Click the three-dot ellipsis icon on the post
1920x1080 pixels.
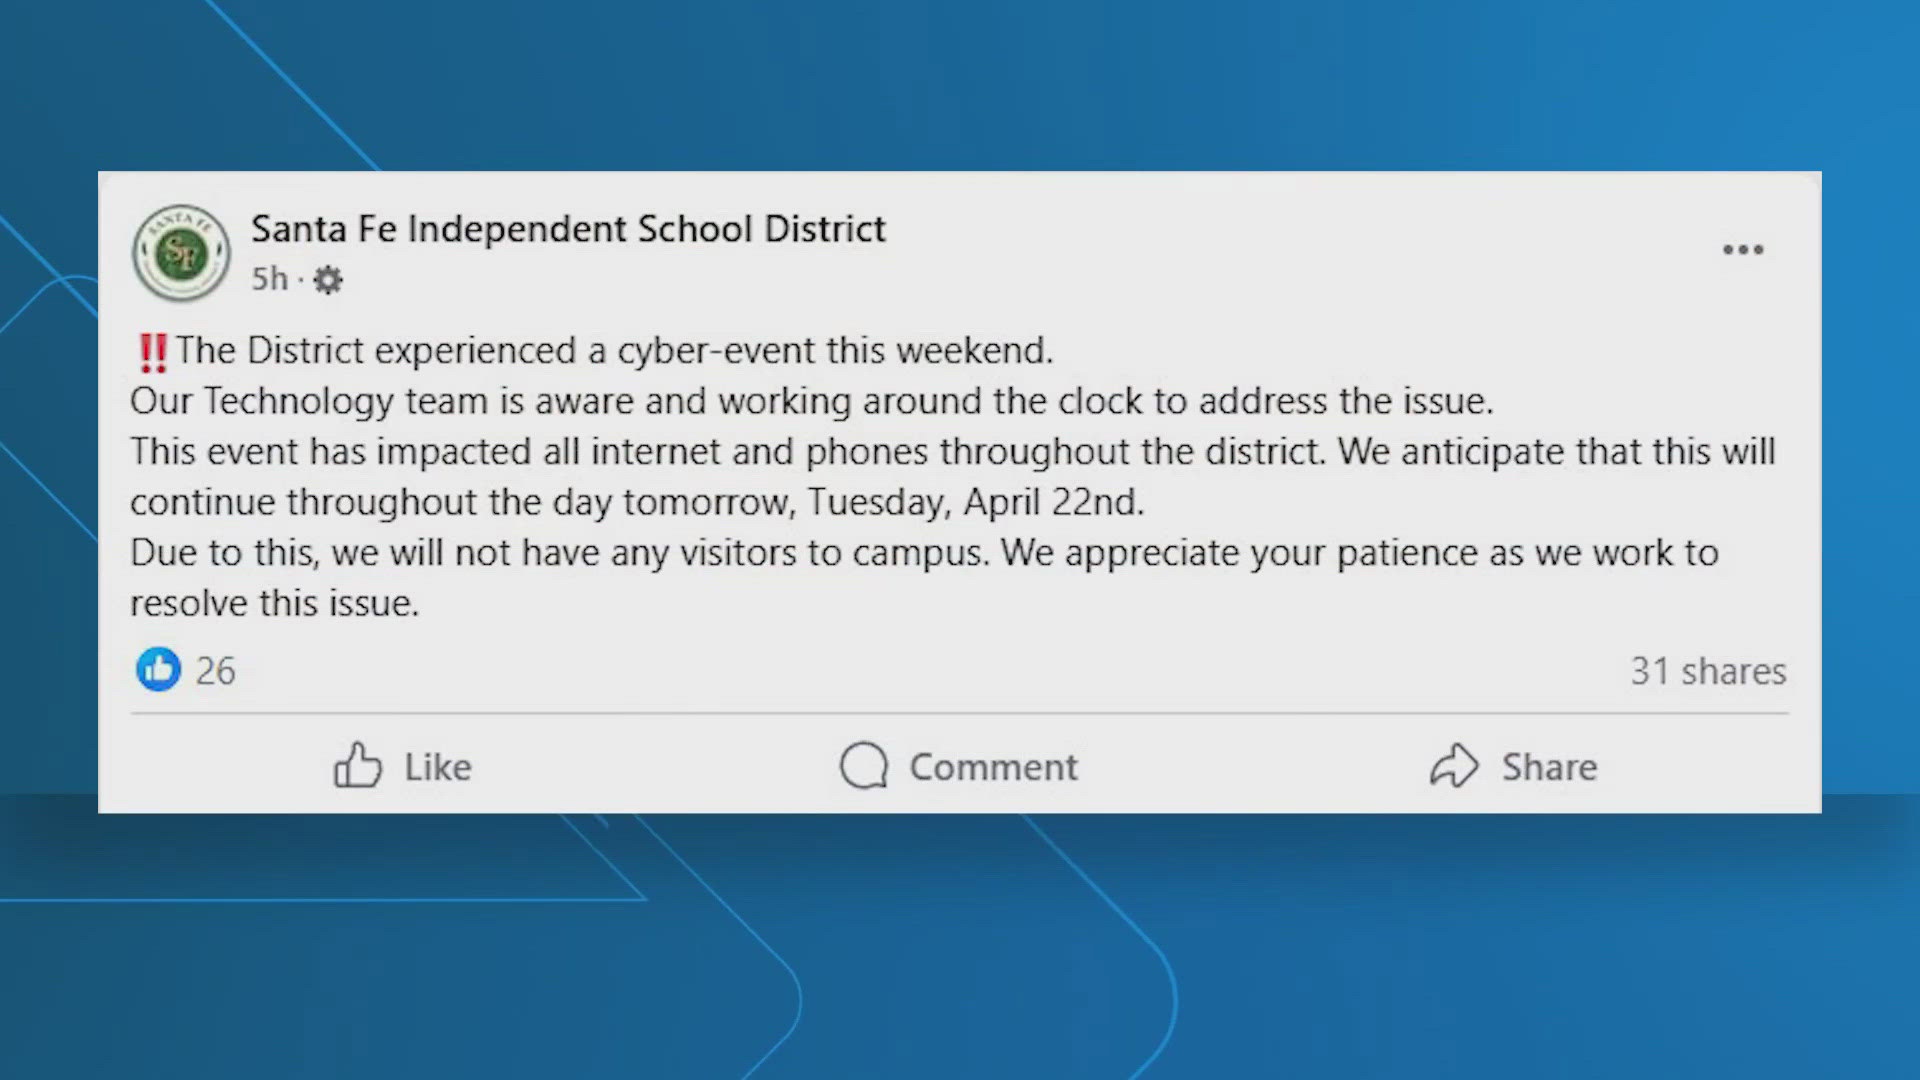1744,250
